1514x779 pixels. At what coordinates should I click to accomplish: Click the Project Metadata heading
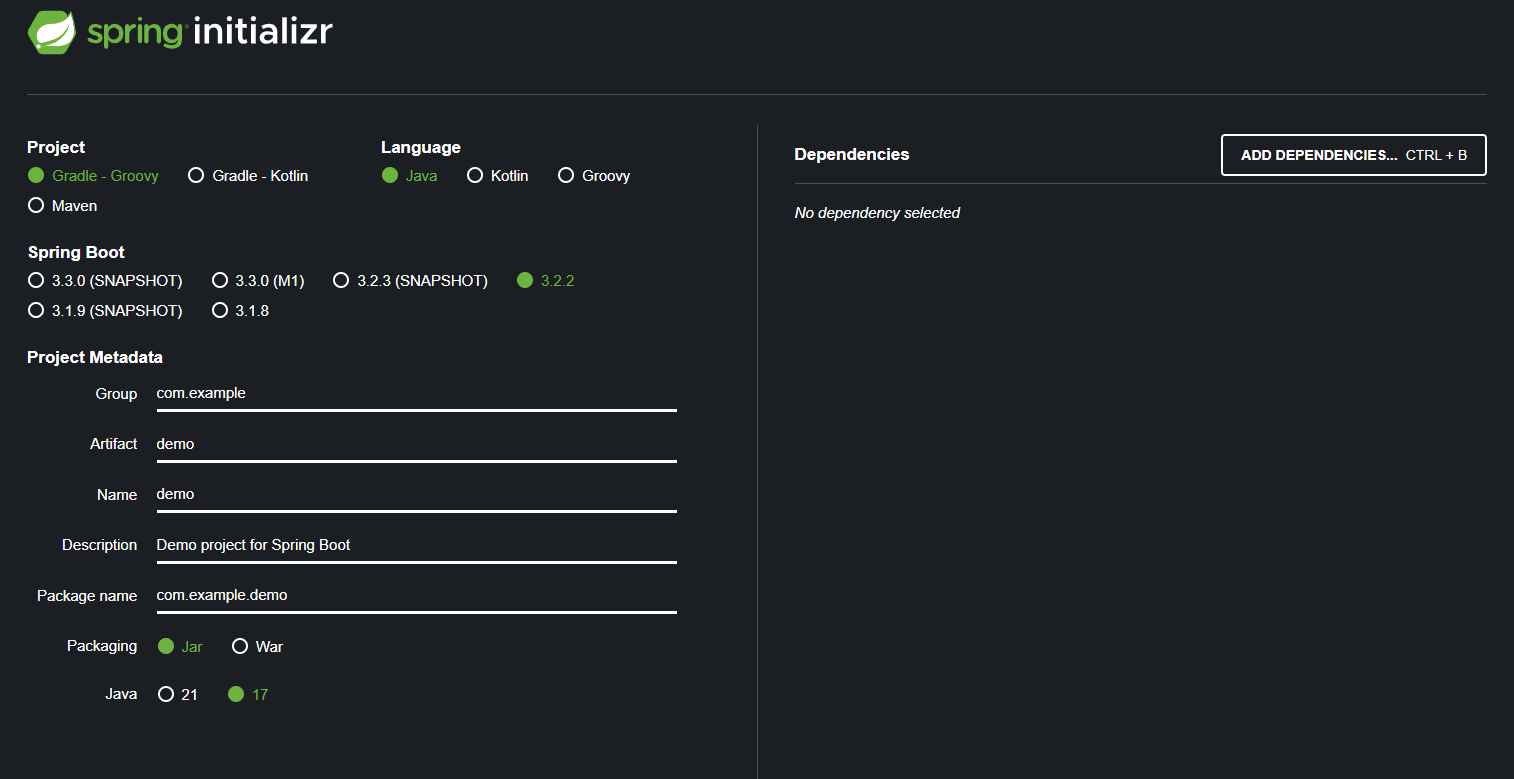point(95,358)
